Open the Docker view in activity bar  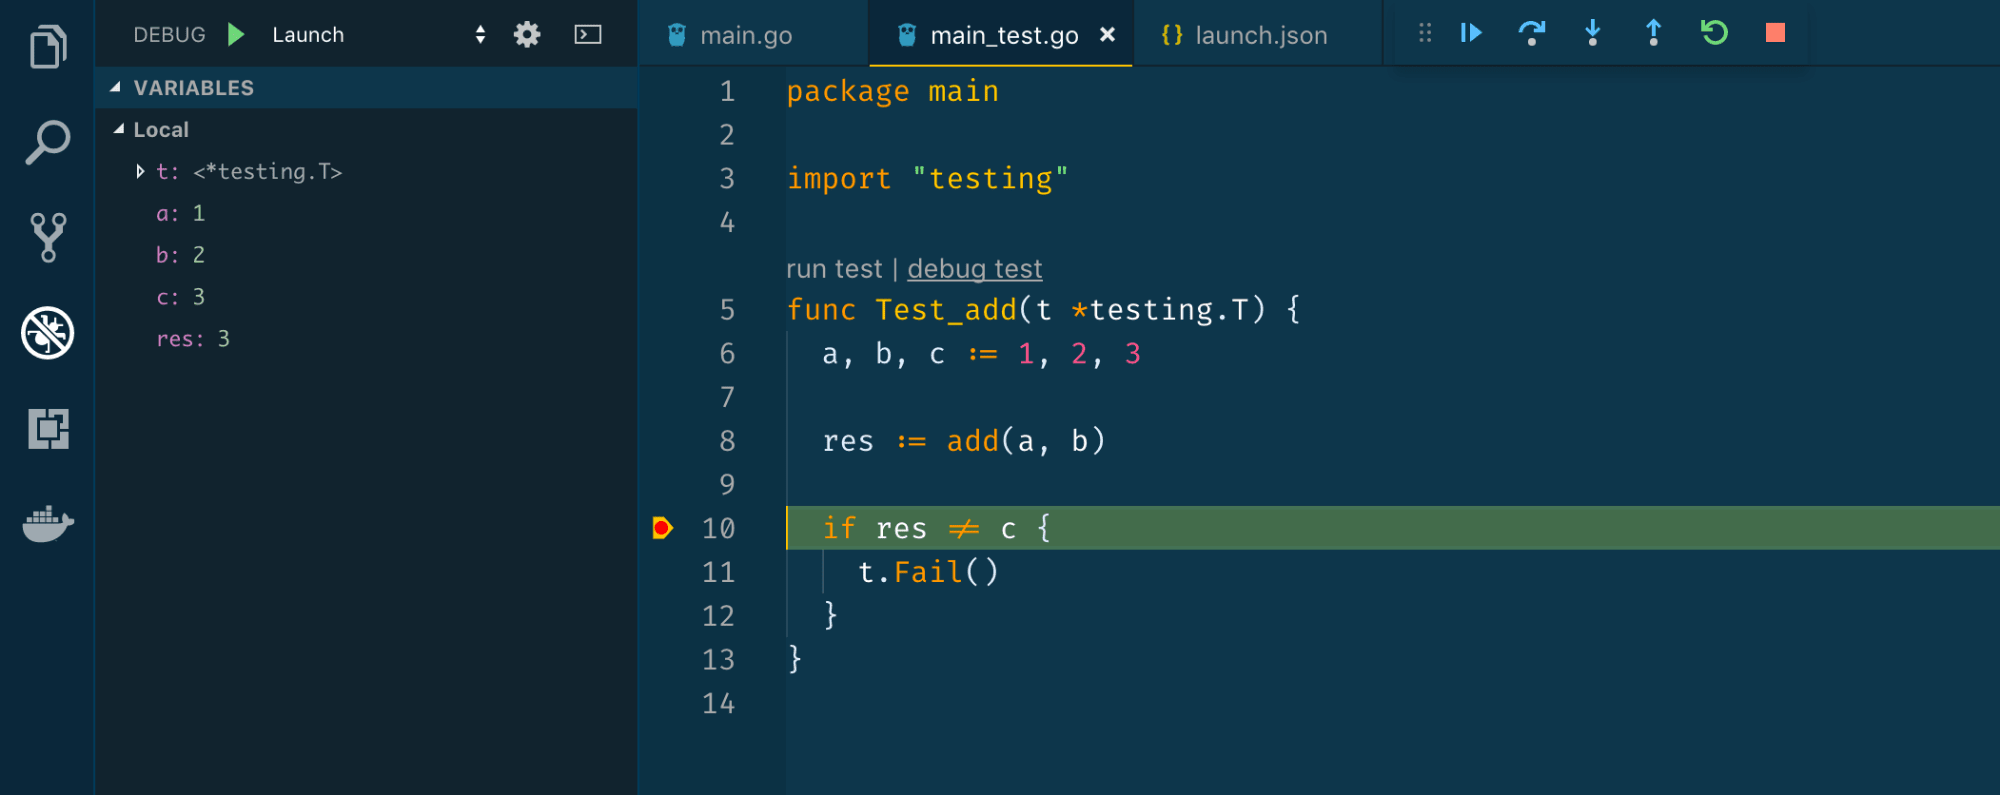[47, 524]
